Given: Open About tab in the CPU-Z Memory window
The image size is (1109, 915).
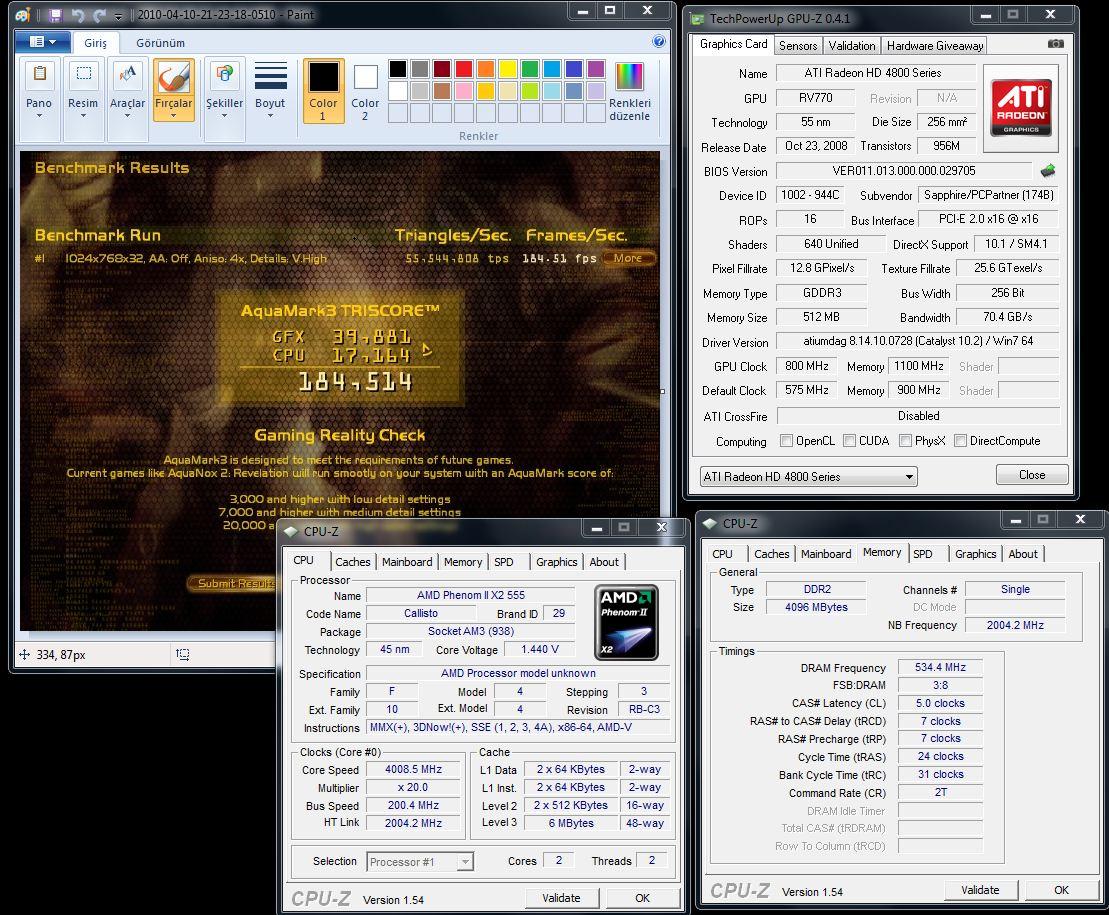Looking at the screenshot, I should 1023,554.
